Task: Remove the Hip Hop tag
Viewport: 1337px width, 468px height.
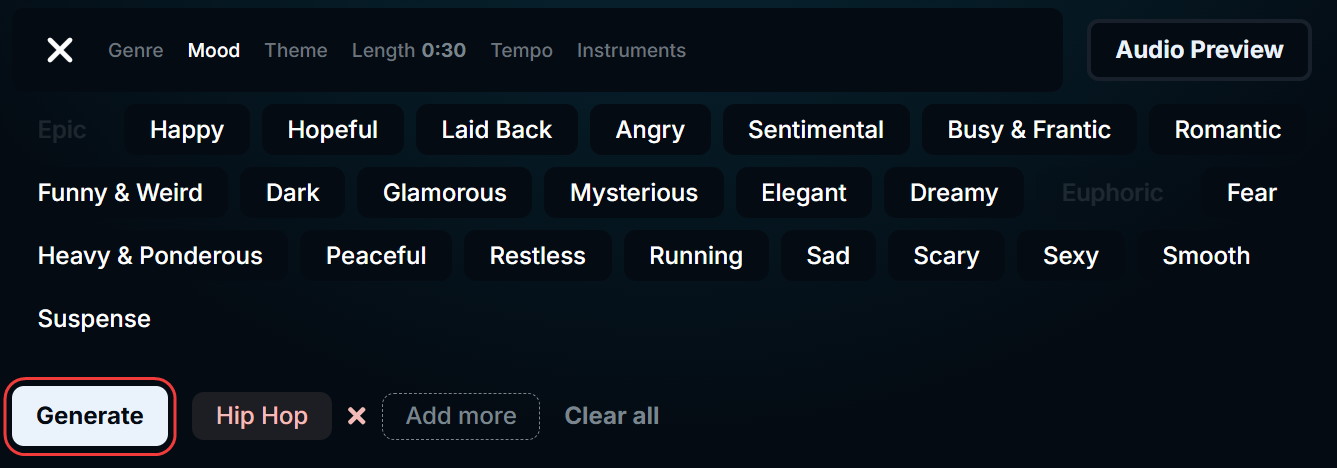Action: [356, 416]
